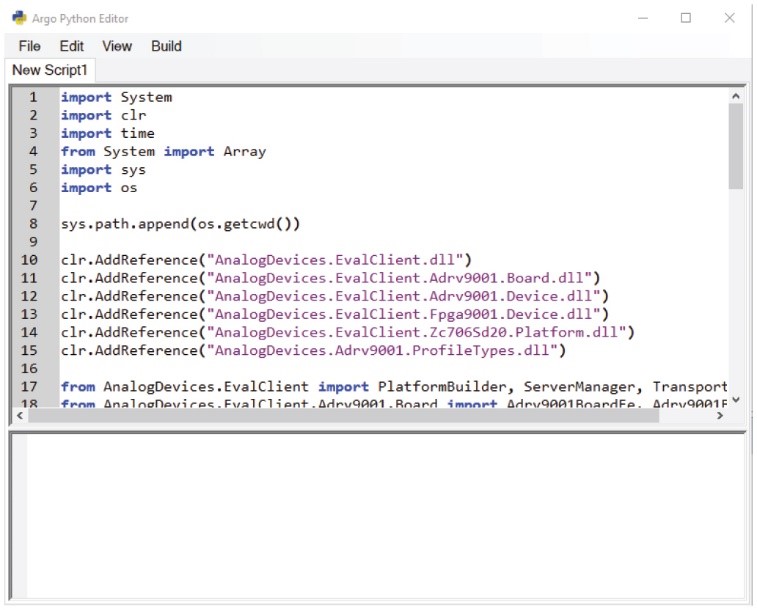Click the "import clr" code line
This screenshot has height=610, width=757.
(103, 115)
